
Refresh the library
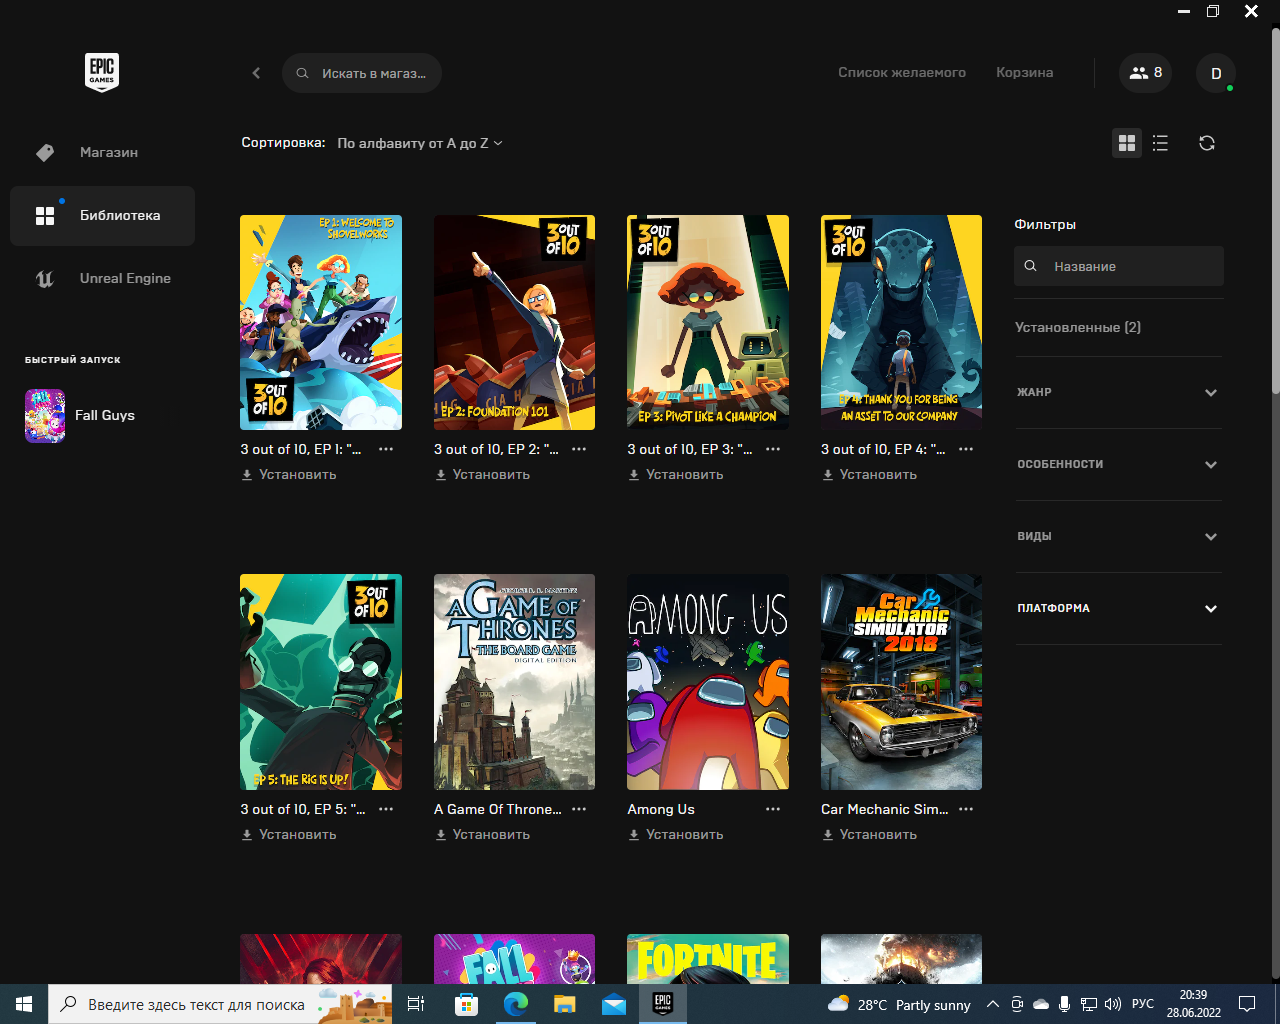(x=1207, y=143)
